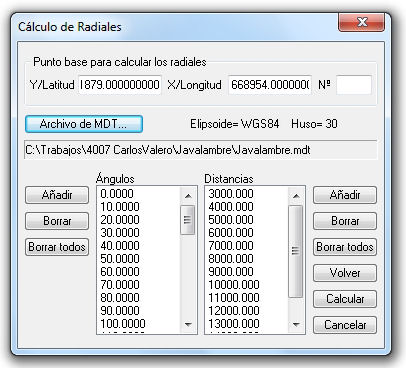The width and height of the screenshot is (406, 368).
Task: Click the Elipsoide= WGS84 label
Action: coord(235,124)
